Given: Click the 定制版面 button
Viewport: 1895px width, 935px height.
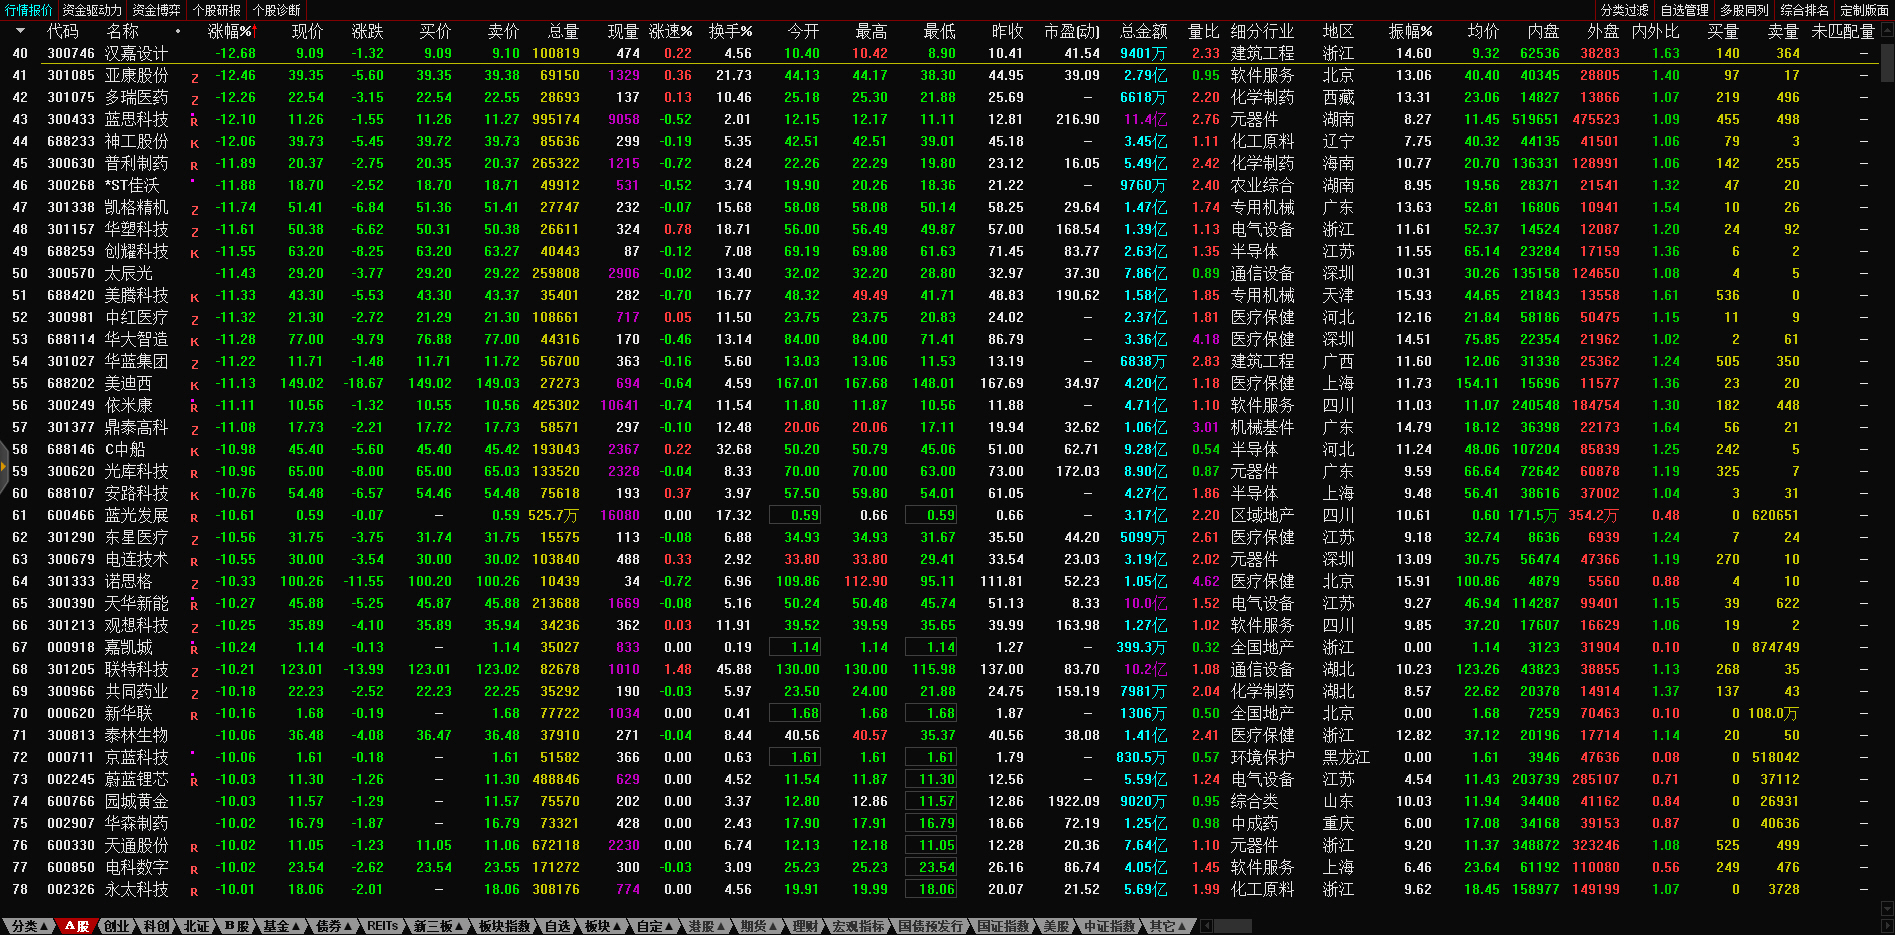Looking at the screenshot, I should pyautogui.click(x=1864, y=10).
